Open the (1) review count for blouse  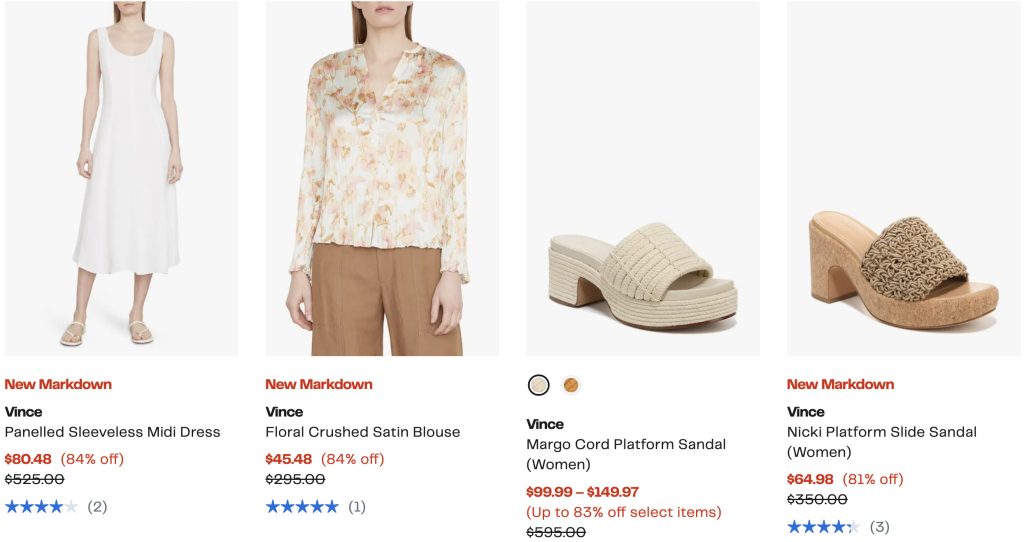tap(357, 507)
